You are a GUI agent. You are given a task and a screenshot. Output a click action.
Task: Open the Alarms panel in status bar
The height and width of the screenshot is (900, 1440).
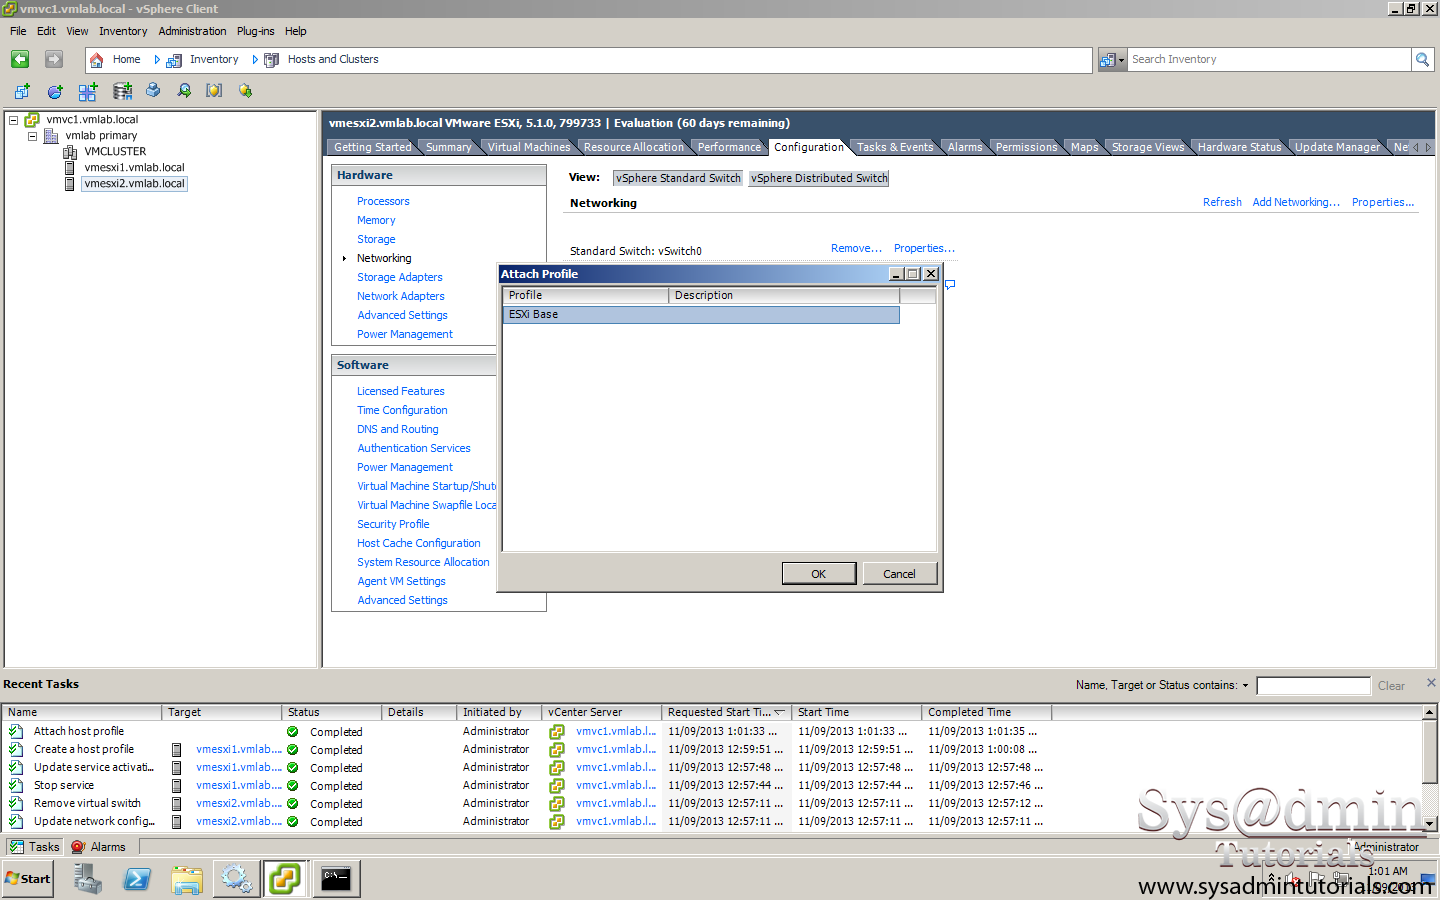click(x=99, y=847)
